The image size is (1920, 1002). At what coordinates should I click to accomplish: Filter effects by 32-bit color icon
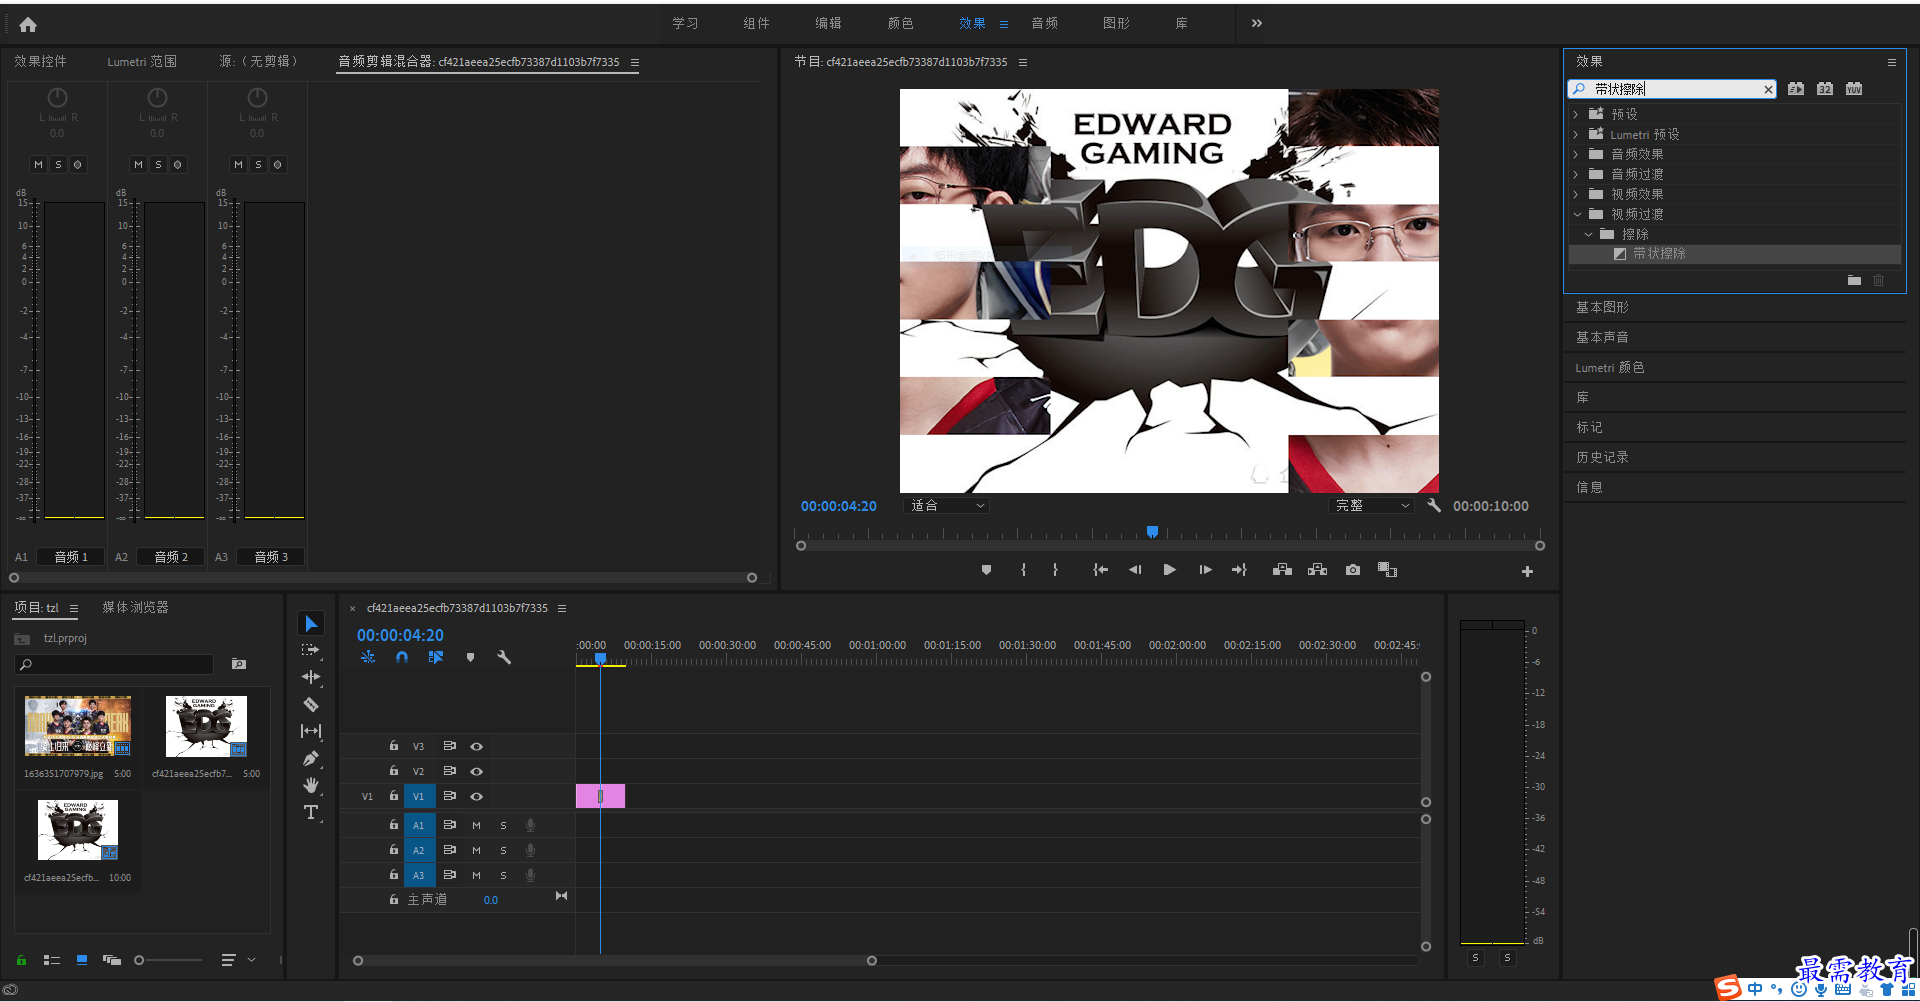(1825, 89)
